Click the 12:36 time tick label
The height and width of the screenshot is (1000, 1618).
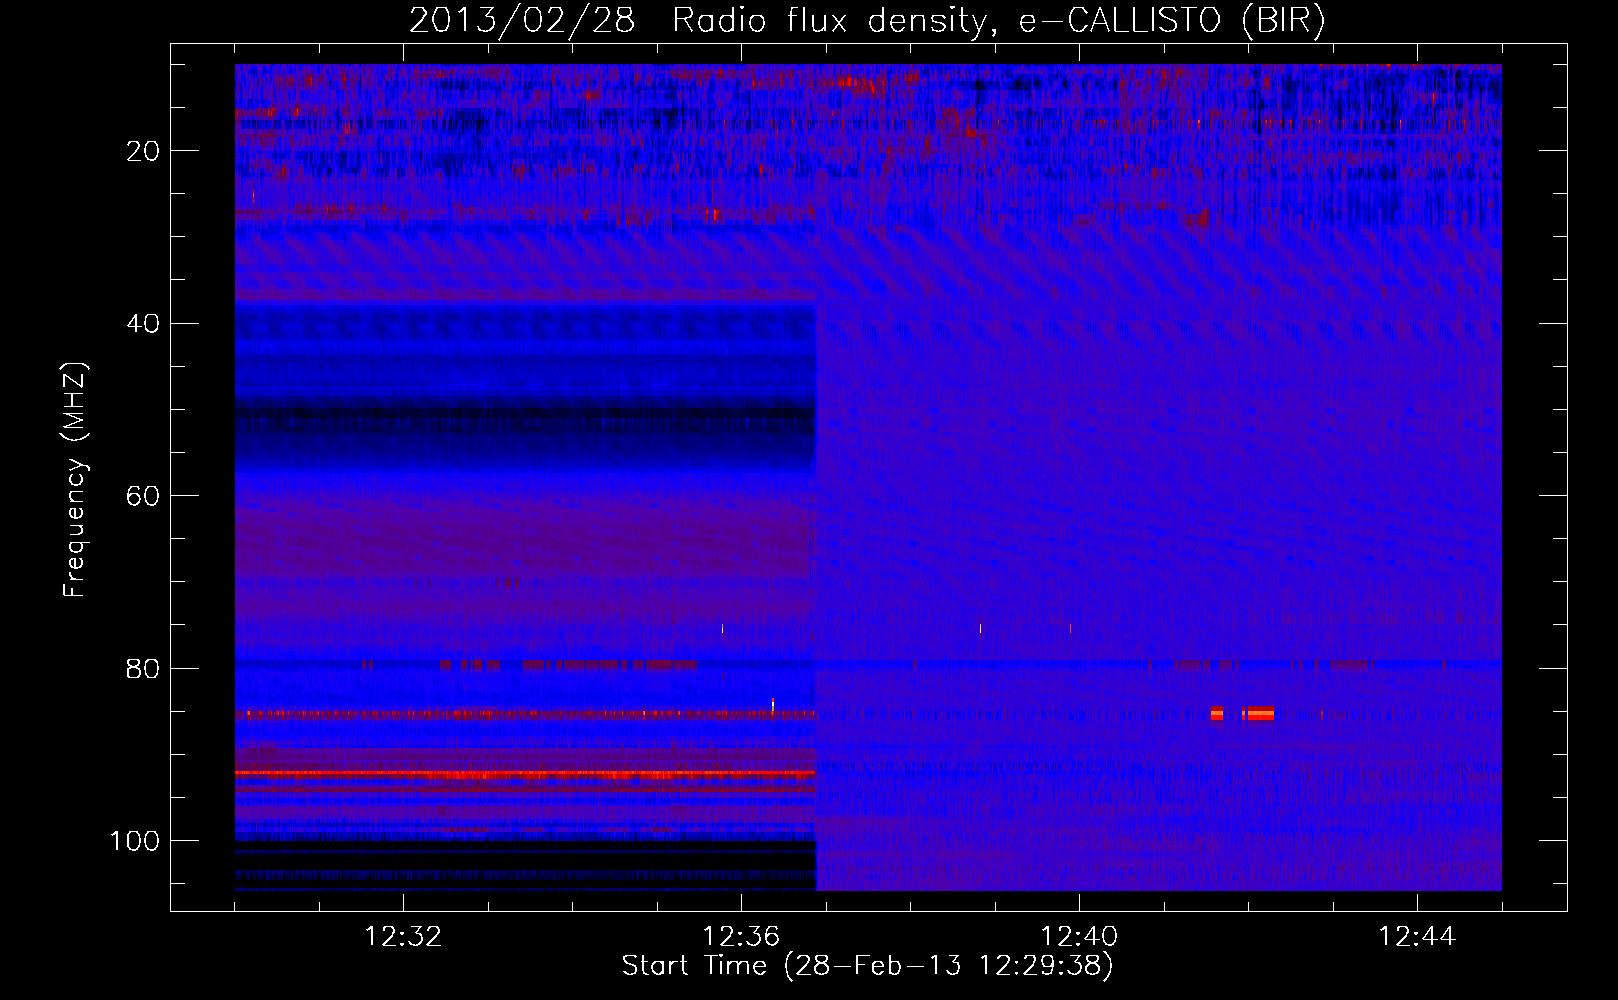(x=741, y=937)
